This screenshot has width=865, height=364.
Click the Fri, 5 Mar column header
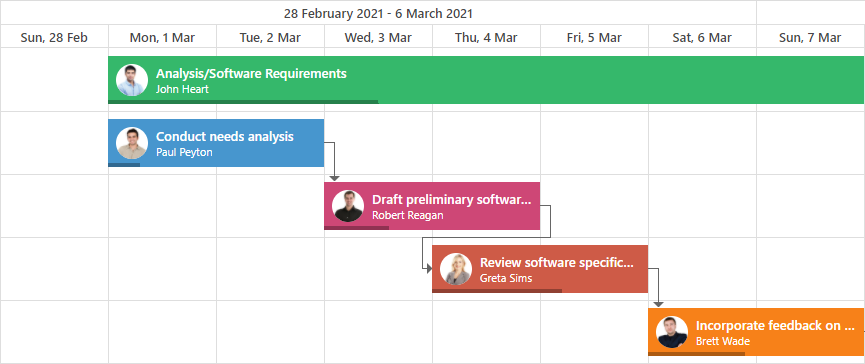pos(594,38)
